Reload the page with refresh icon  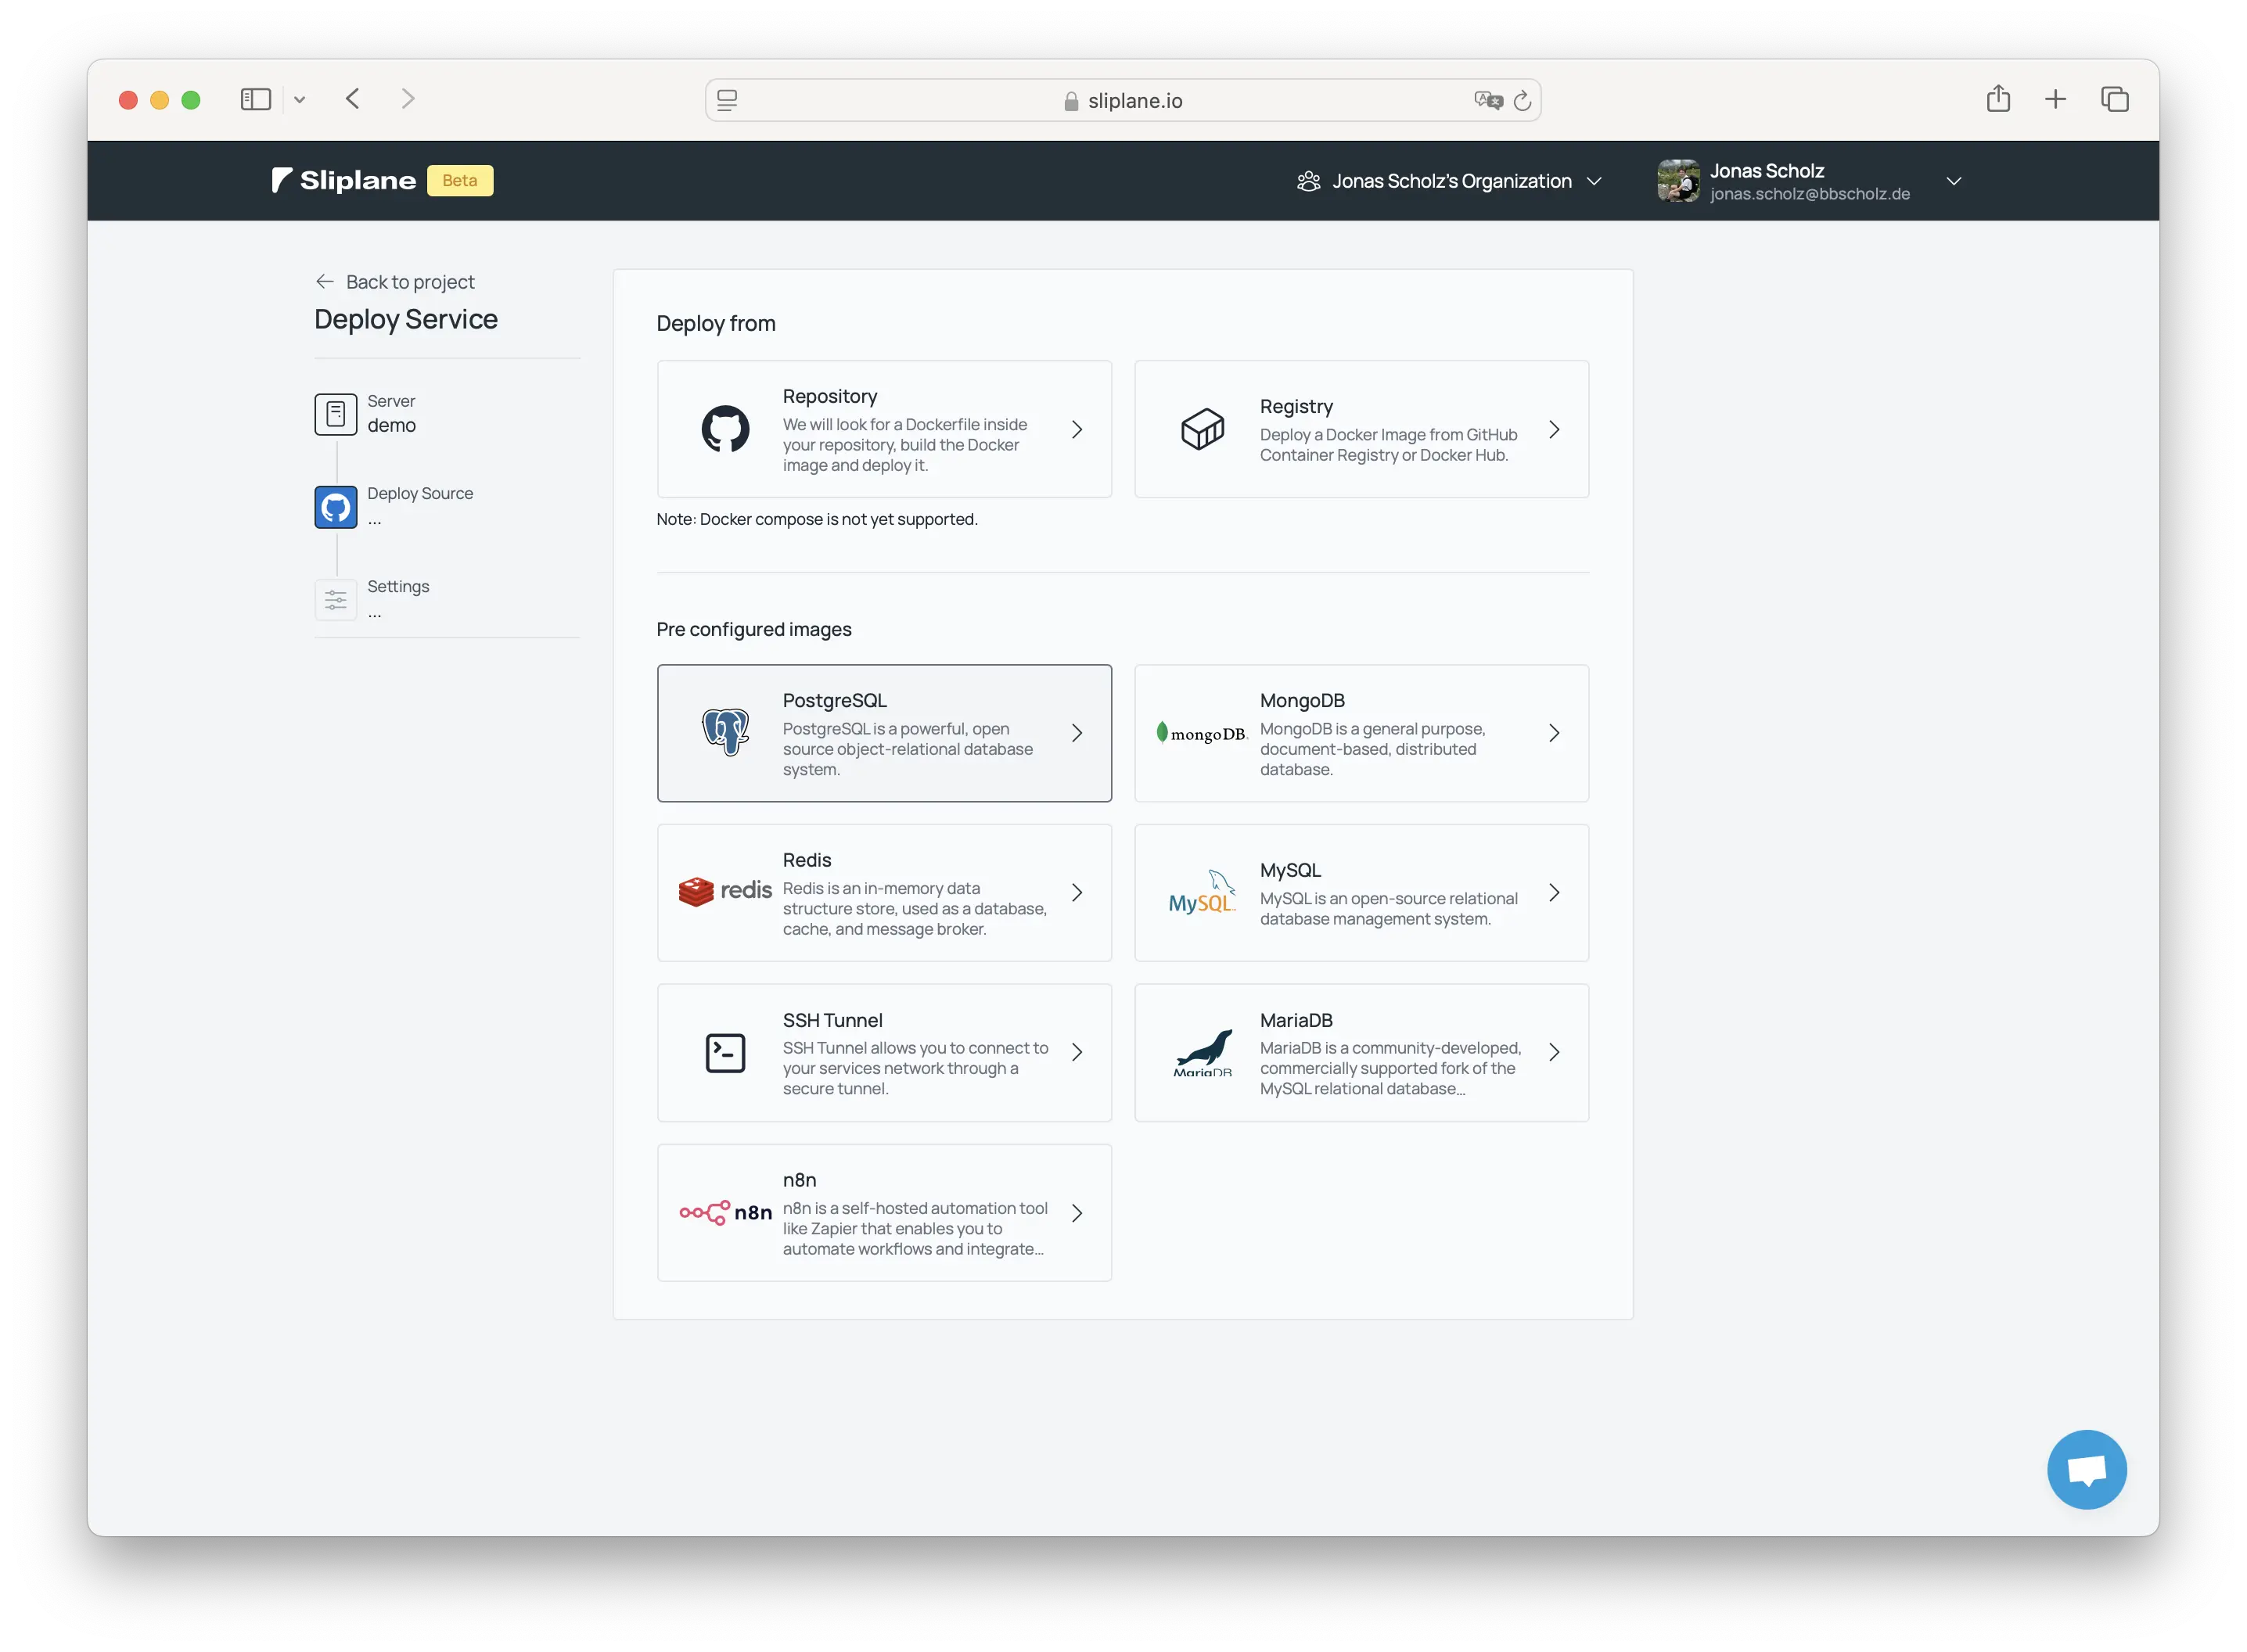click(x=1522, y=101)
